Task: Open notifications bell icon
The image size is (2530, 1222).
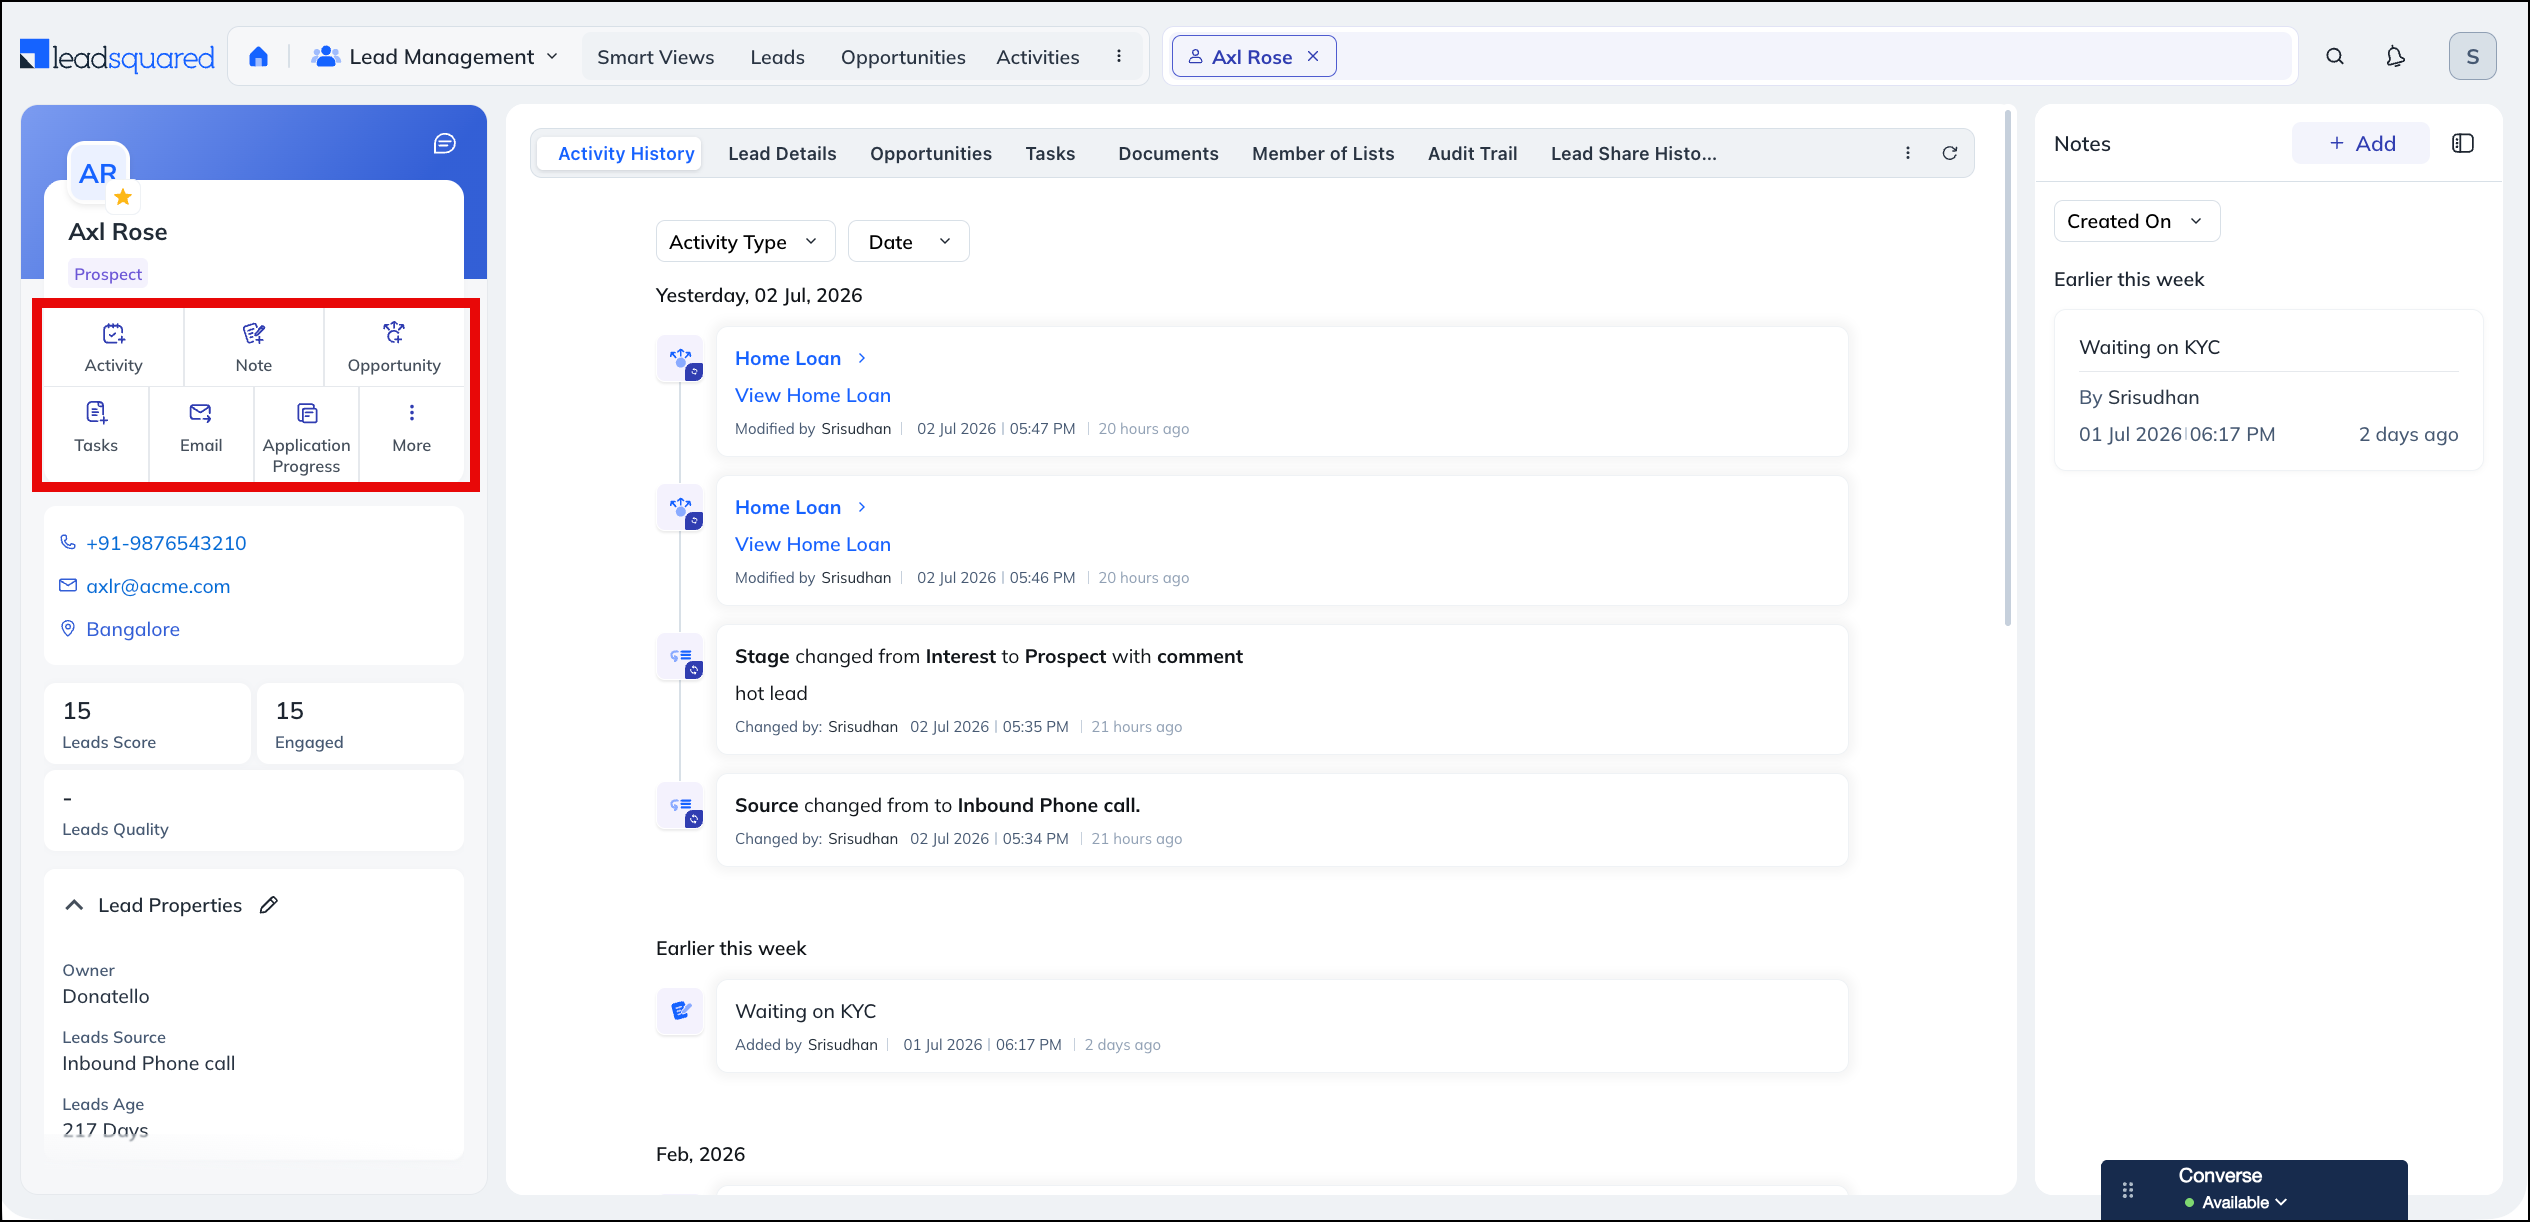Action: [x=2395, y=57]
